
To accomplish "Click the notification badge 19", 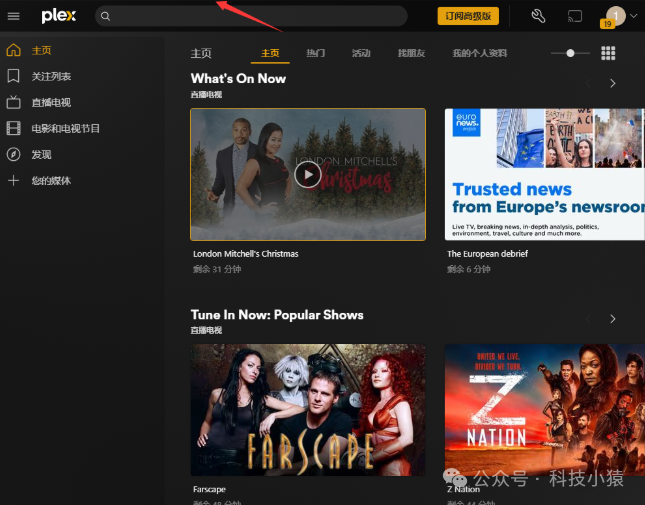I will (x=607, y=24).
